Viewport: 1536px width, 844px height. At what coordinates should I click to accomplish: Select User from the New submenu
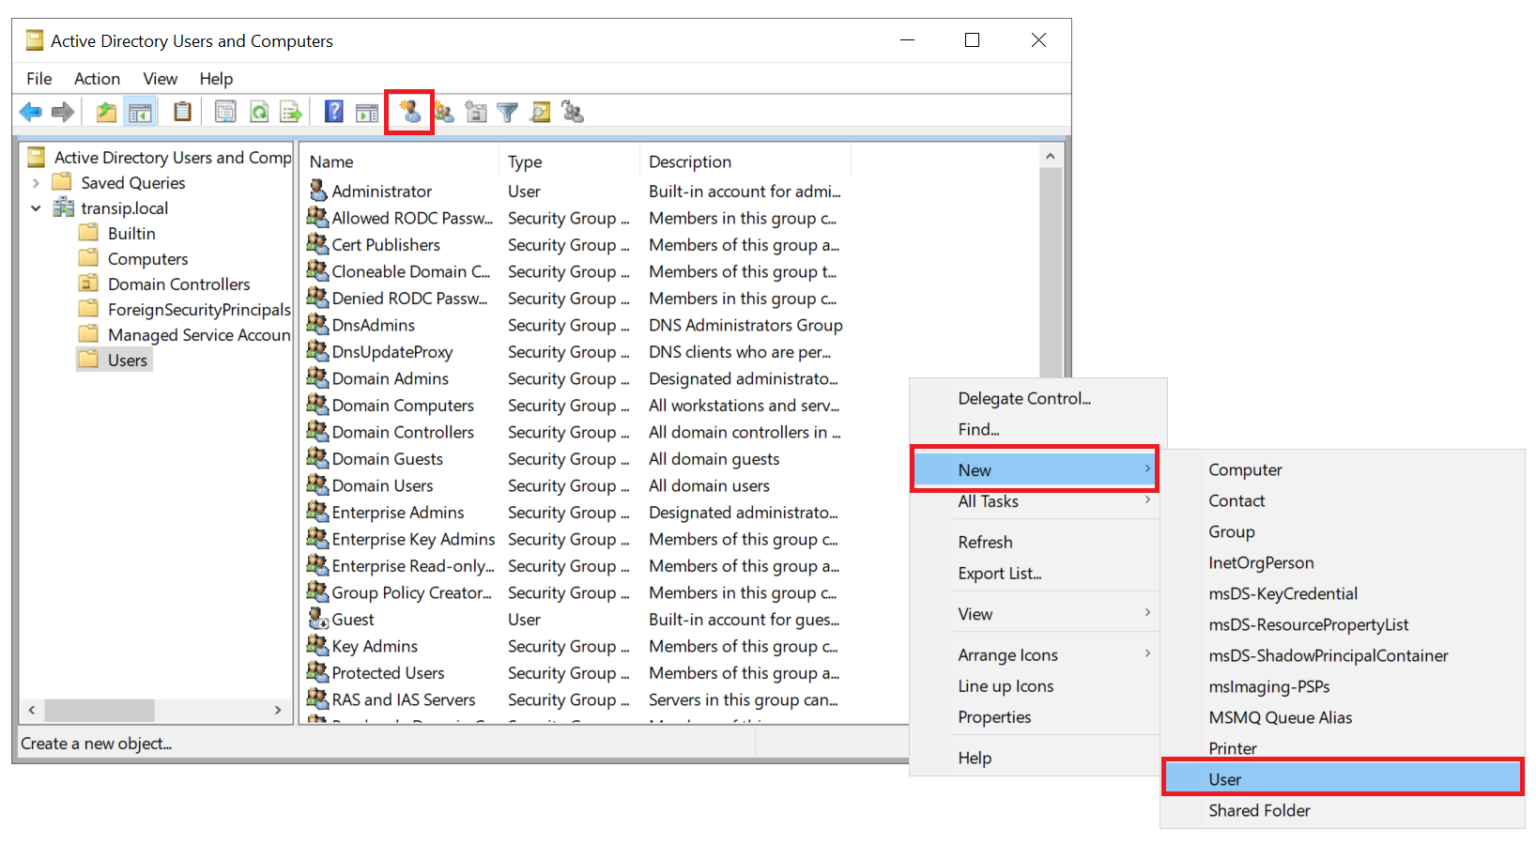coord(1226,778)
